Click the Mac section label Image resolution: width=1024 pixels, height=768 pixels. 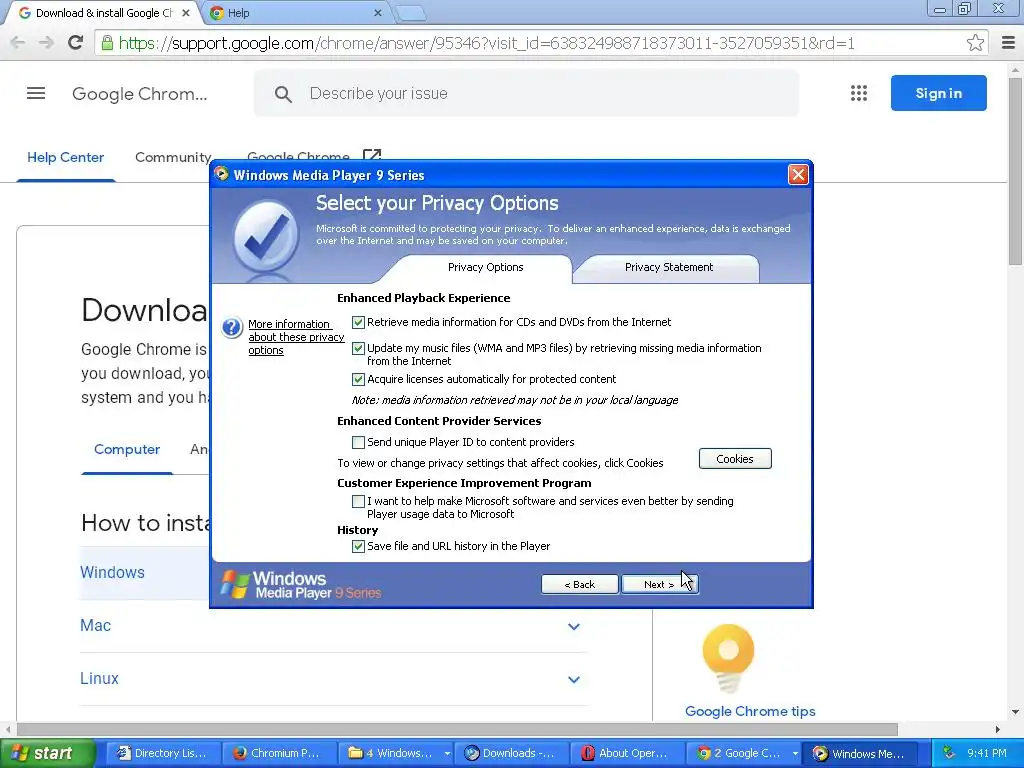pos(95,626)
